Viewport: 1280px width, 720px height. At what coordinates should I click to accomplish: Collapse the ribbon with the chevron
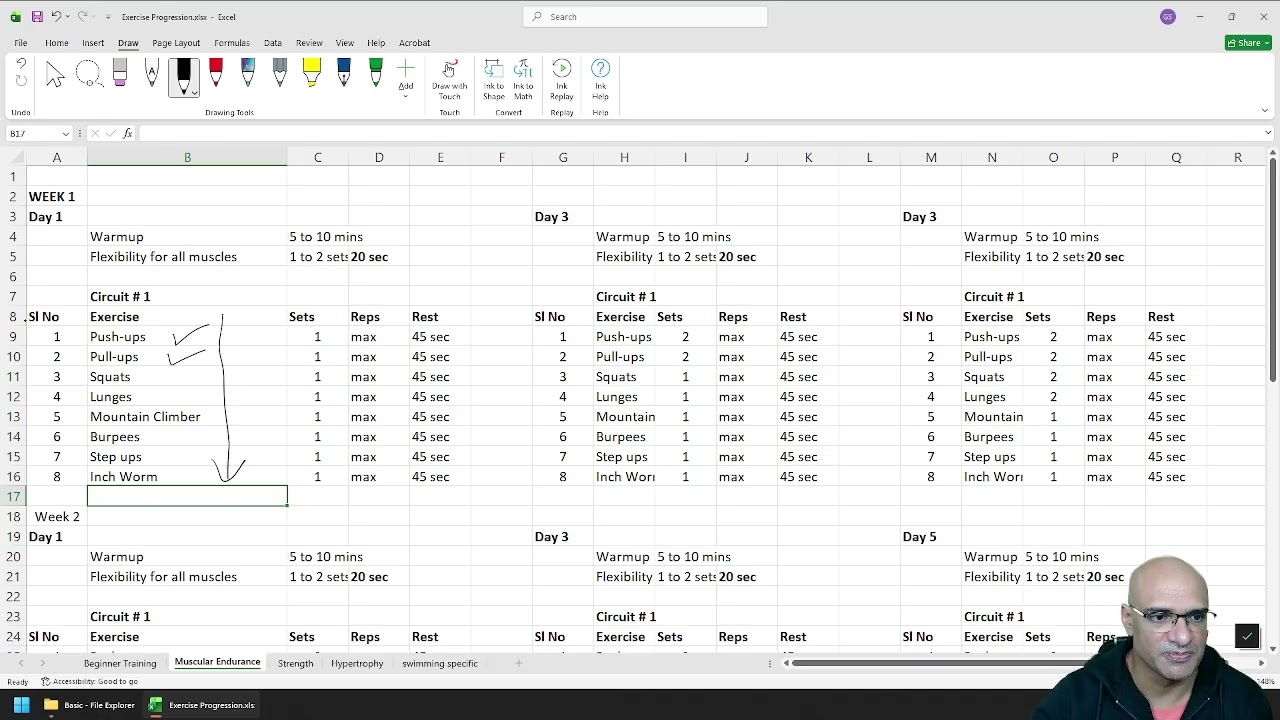[x=1265, y=111]
